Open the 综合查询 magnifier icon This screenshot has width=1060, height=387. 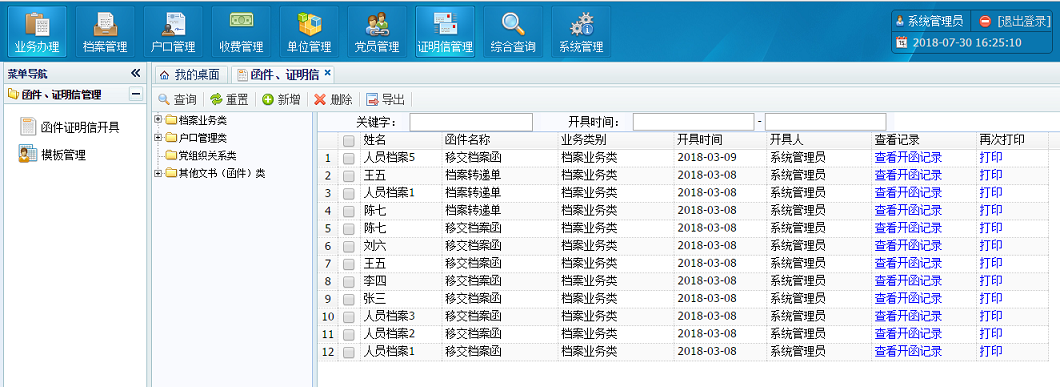point(513,24)
